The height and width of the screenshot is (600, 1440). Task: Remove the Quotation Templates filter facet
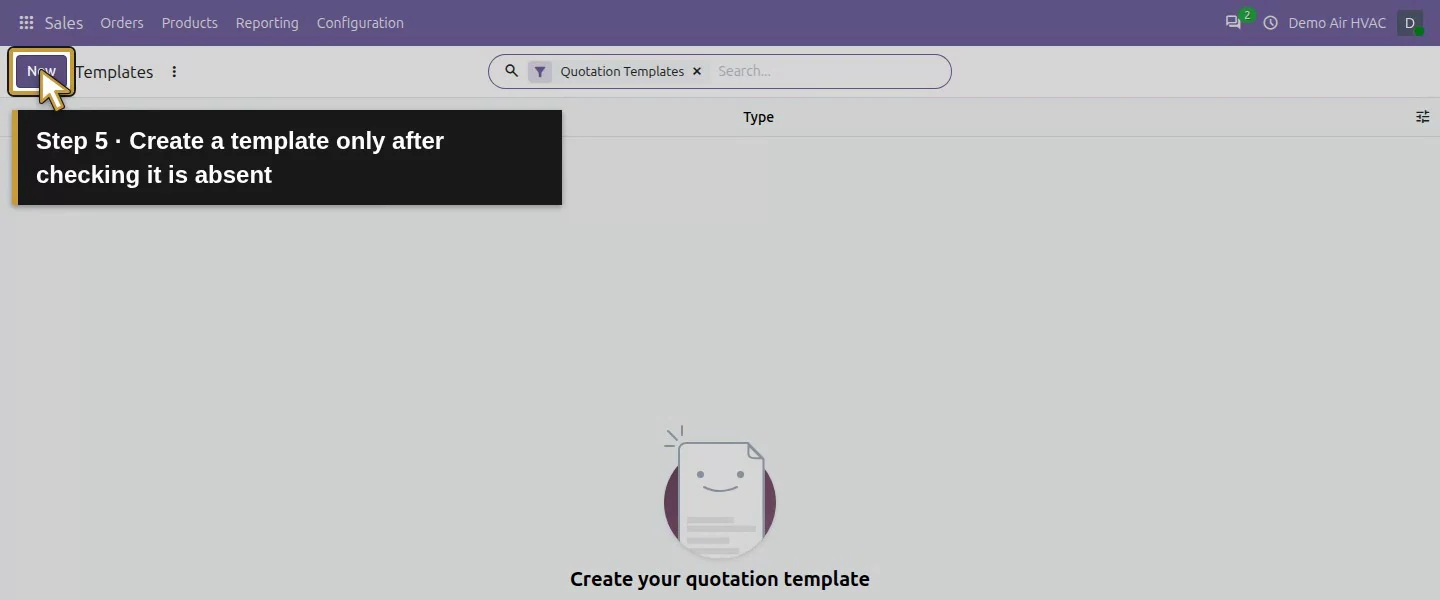coord(697,71)
